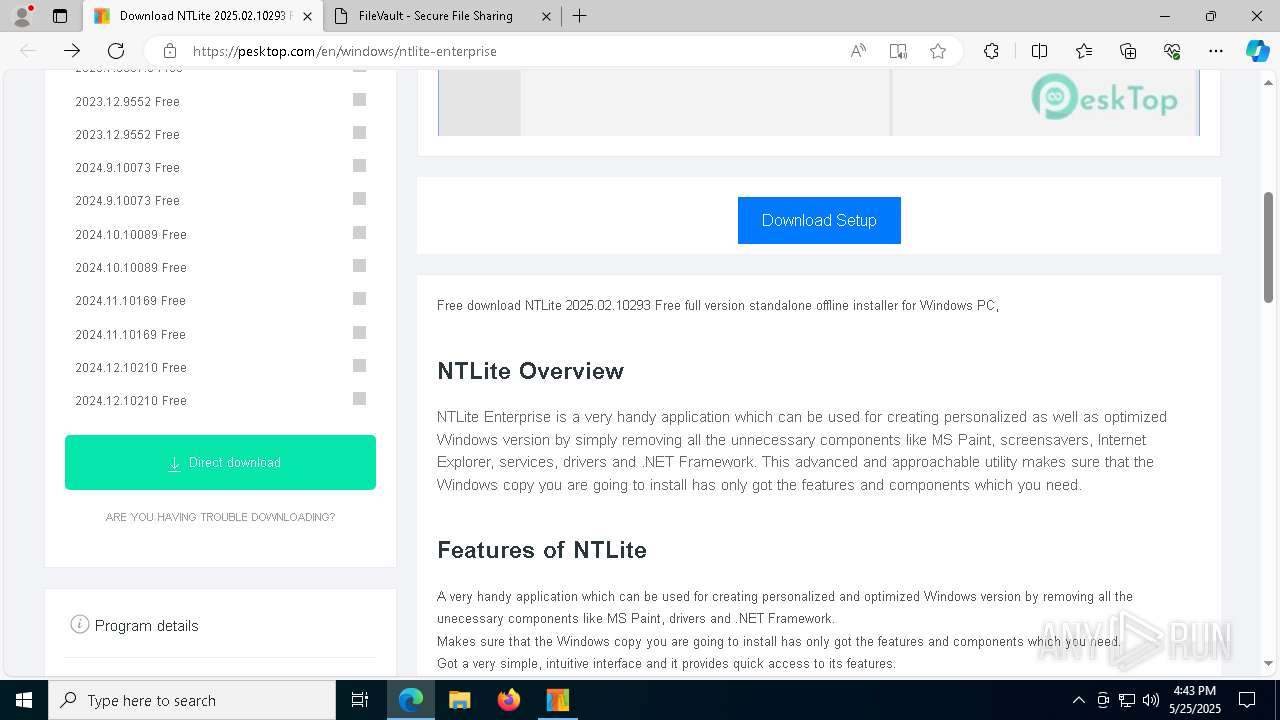
Task: Click gray icon beside first 2023.12.9552 row
Action: [x=359, y=99]
